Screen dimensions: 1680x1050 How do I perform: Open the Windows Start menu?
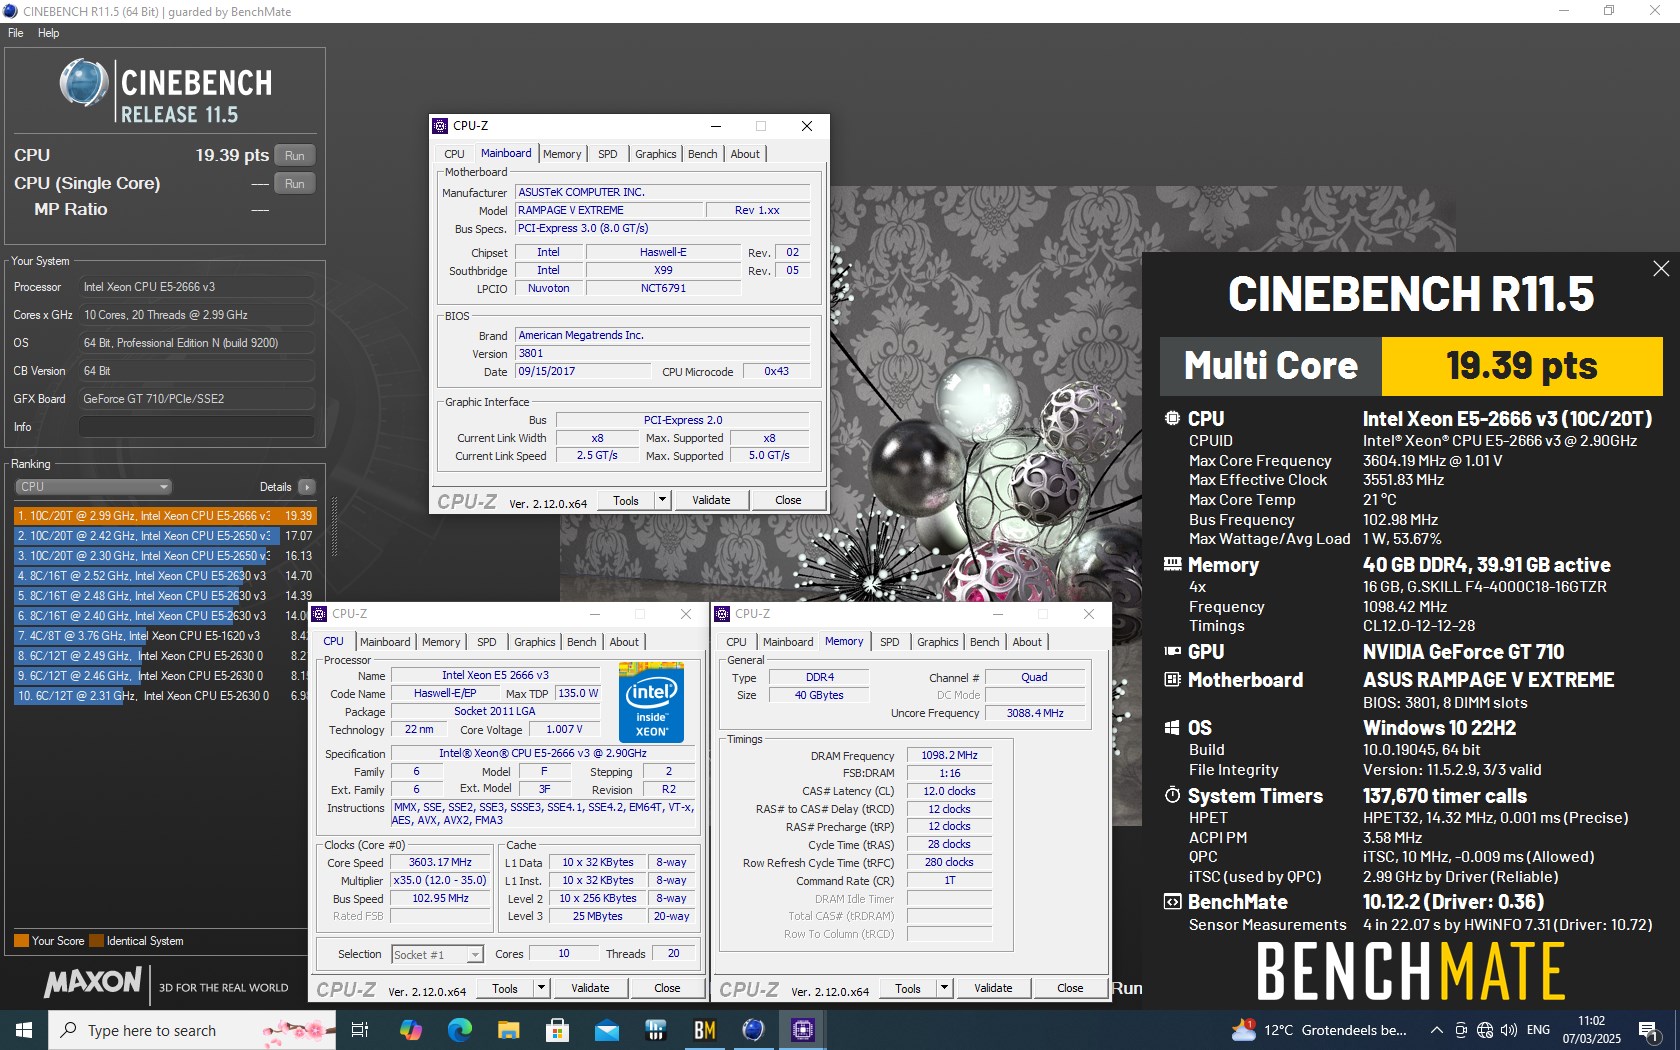24,1030
